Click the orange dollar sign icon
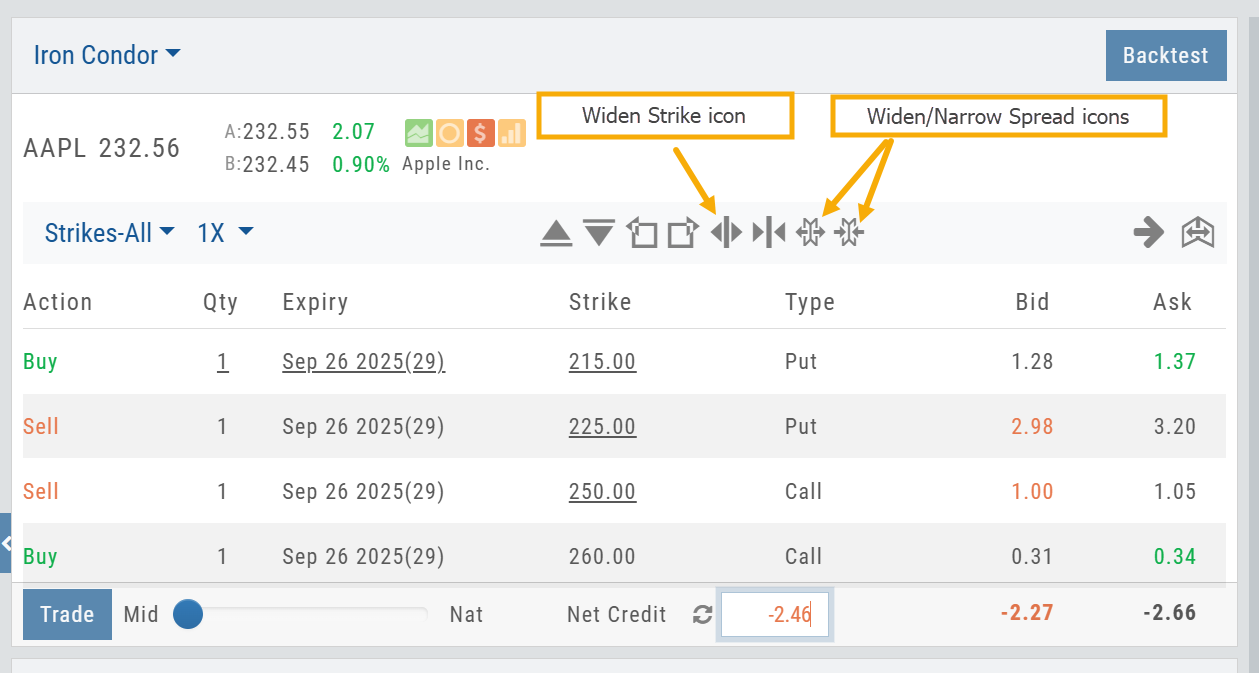The width and height of the screenshot is (1259, 673). point(480,132)
